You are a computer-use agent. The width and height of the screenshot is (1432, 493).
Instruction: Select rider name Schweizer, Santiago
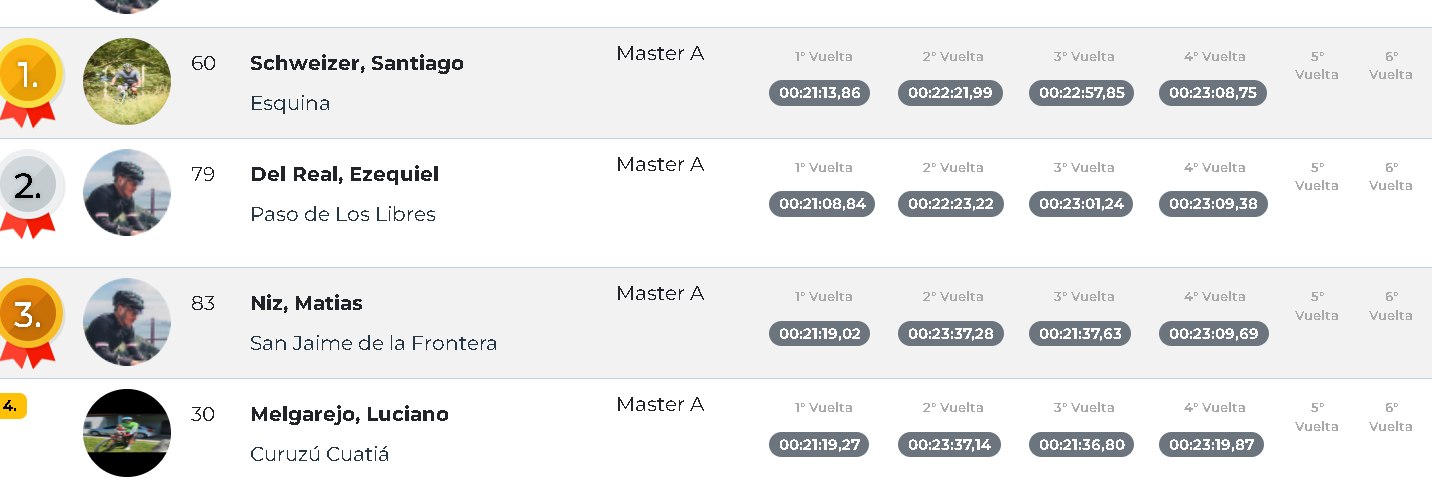coord(357,63)
